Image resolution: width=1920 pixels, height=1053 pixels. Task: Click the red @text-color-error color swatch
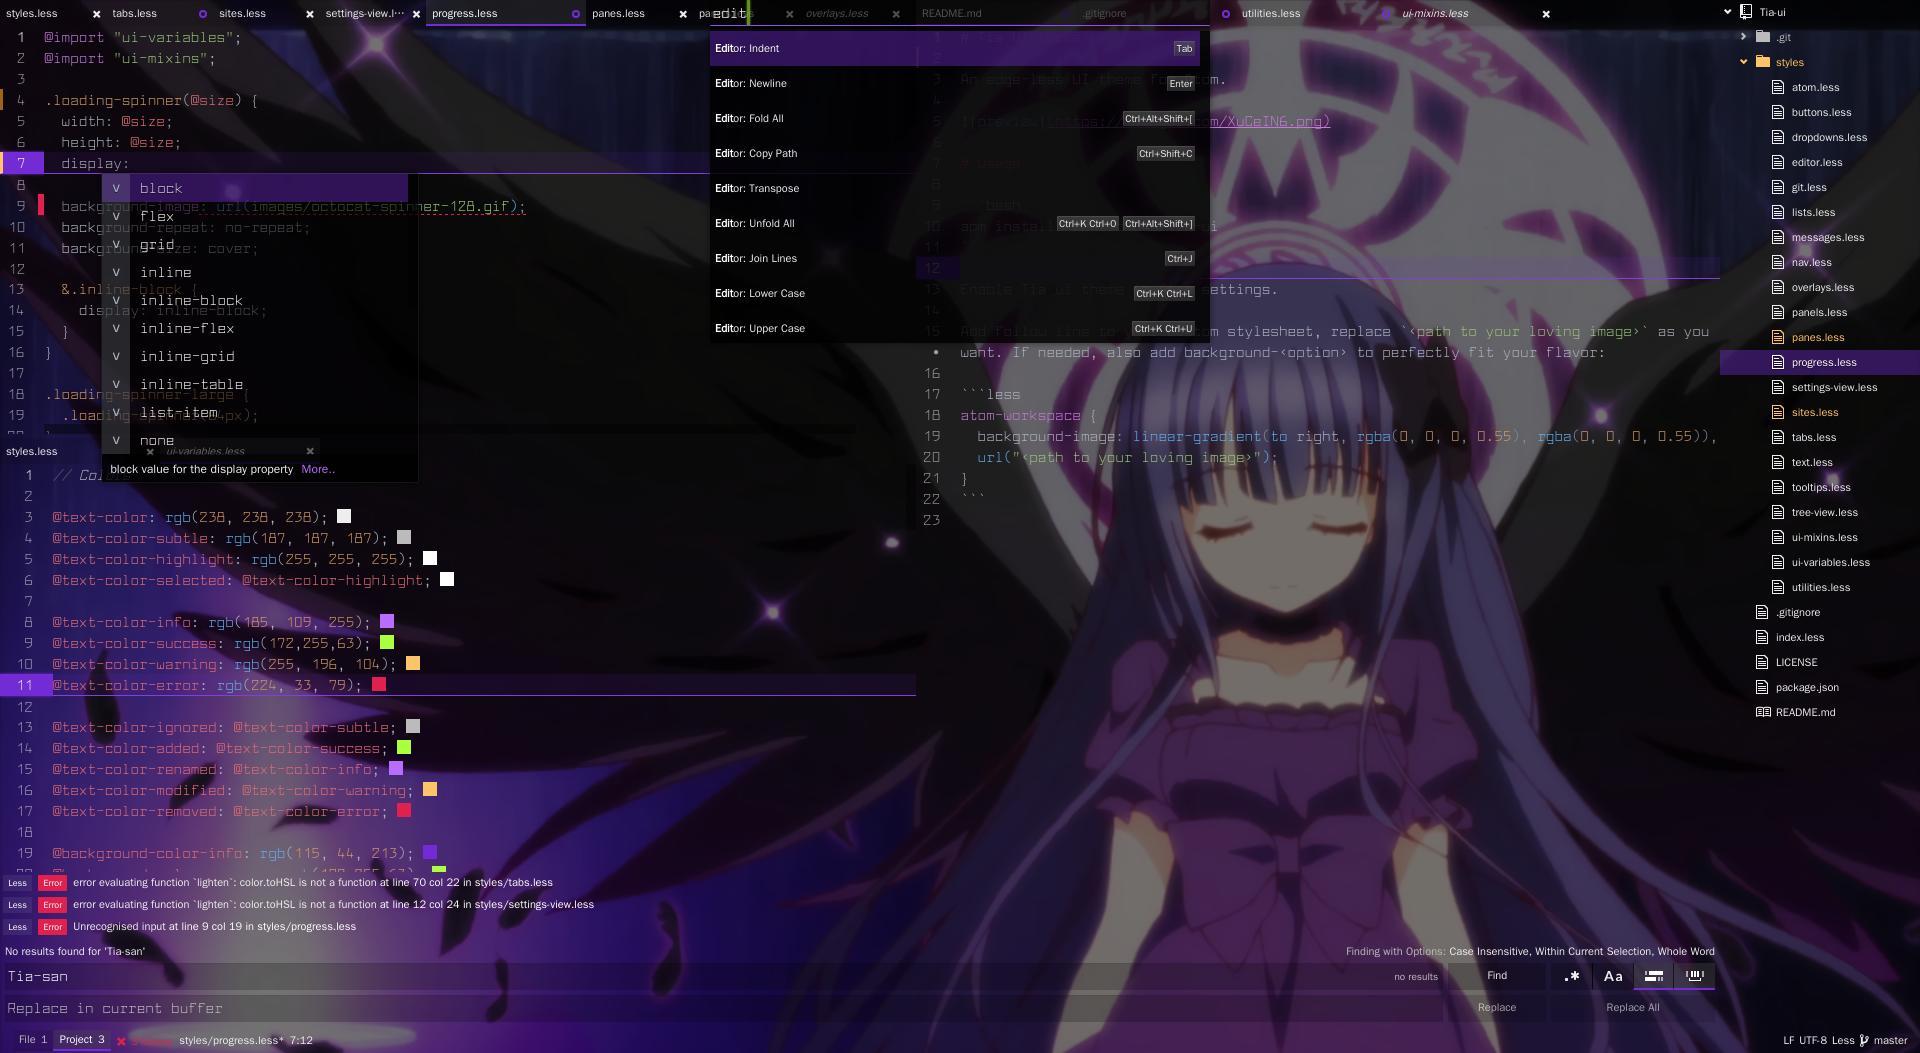379,685
